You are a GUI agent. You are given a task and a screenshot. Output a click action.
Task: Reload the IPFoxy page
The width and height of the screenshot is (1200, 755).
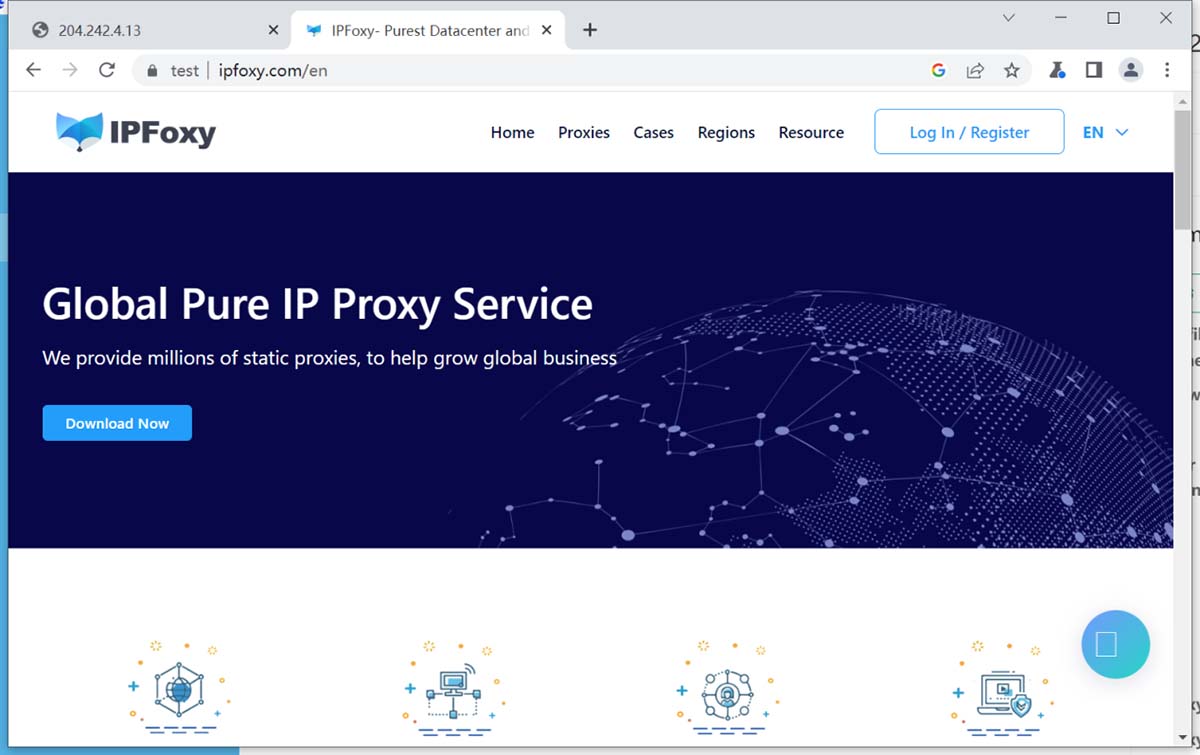point(107,70)
